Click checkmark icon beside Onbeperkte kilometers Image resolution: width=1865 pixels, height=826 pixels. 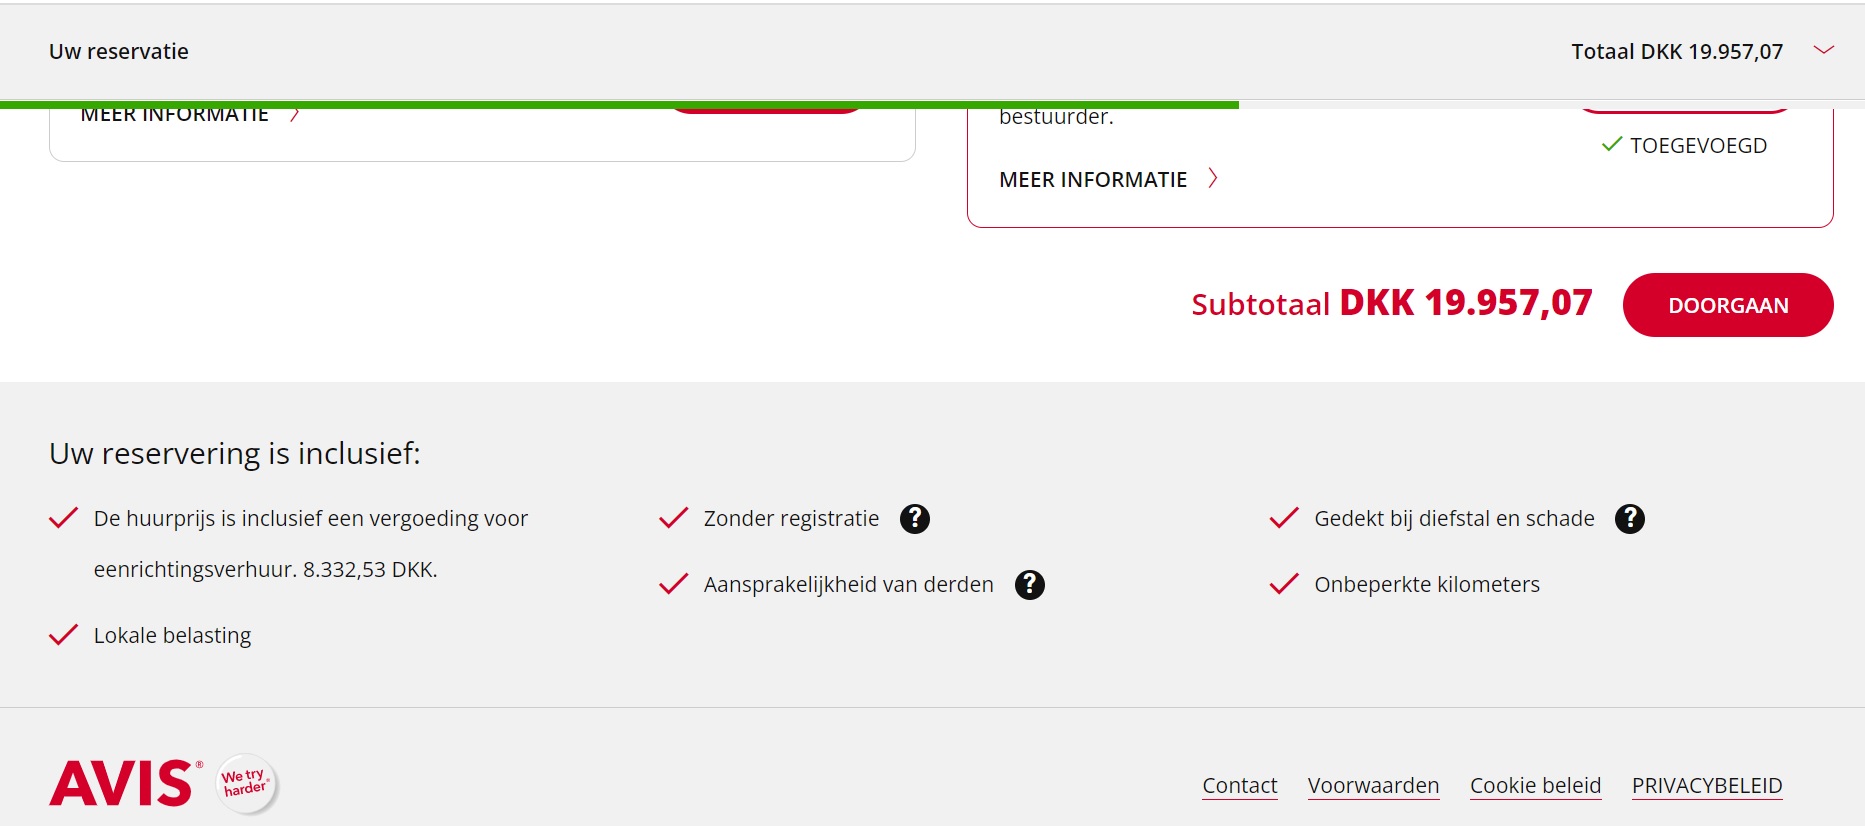tap(1283, 584)
